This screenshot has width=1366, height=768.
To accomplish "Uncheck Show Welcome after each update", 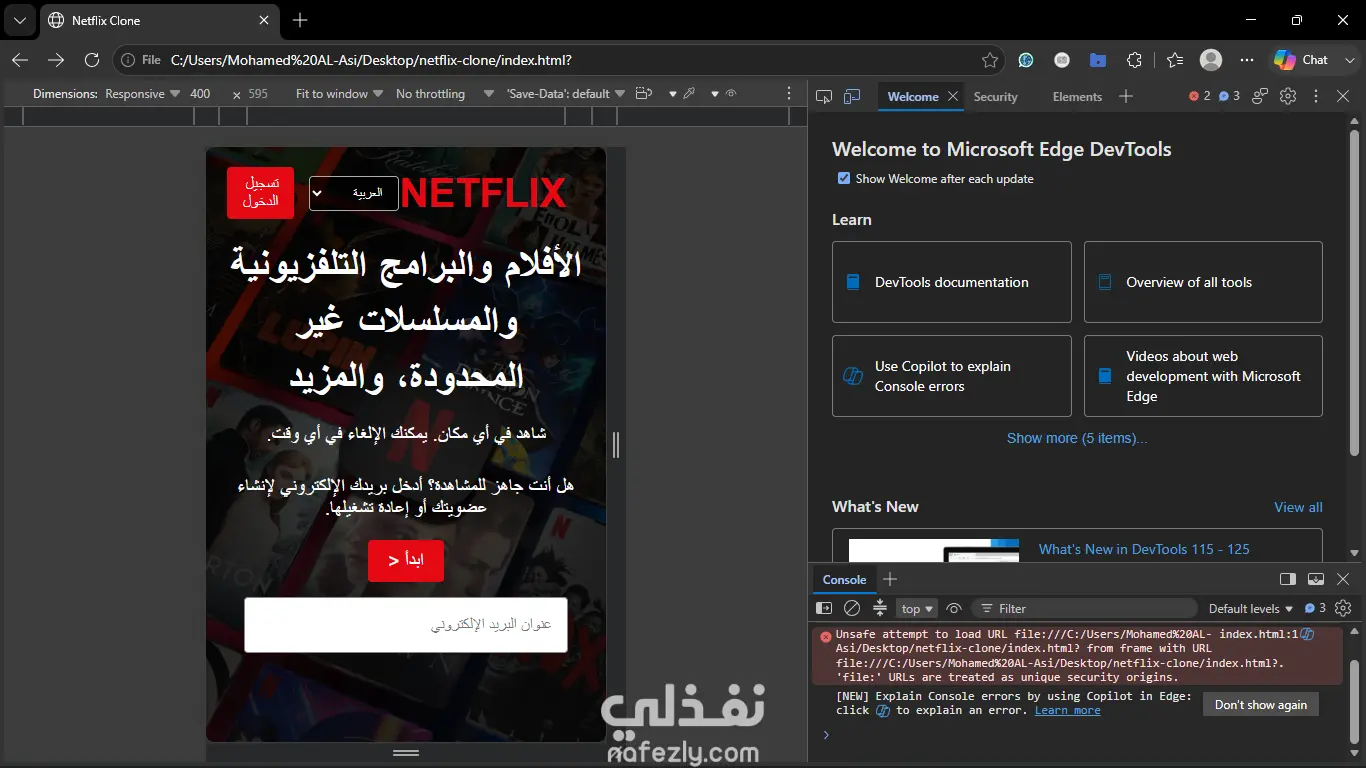I will pos(844,178).
